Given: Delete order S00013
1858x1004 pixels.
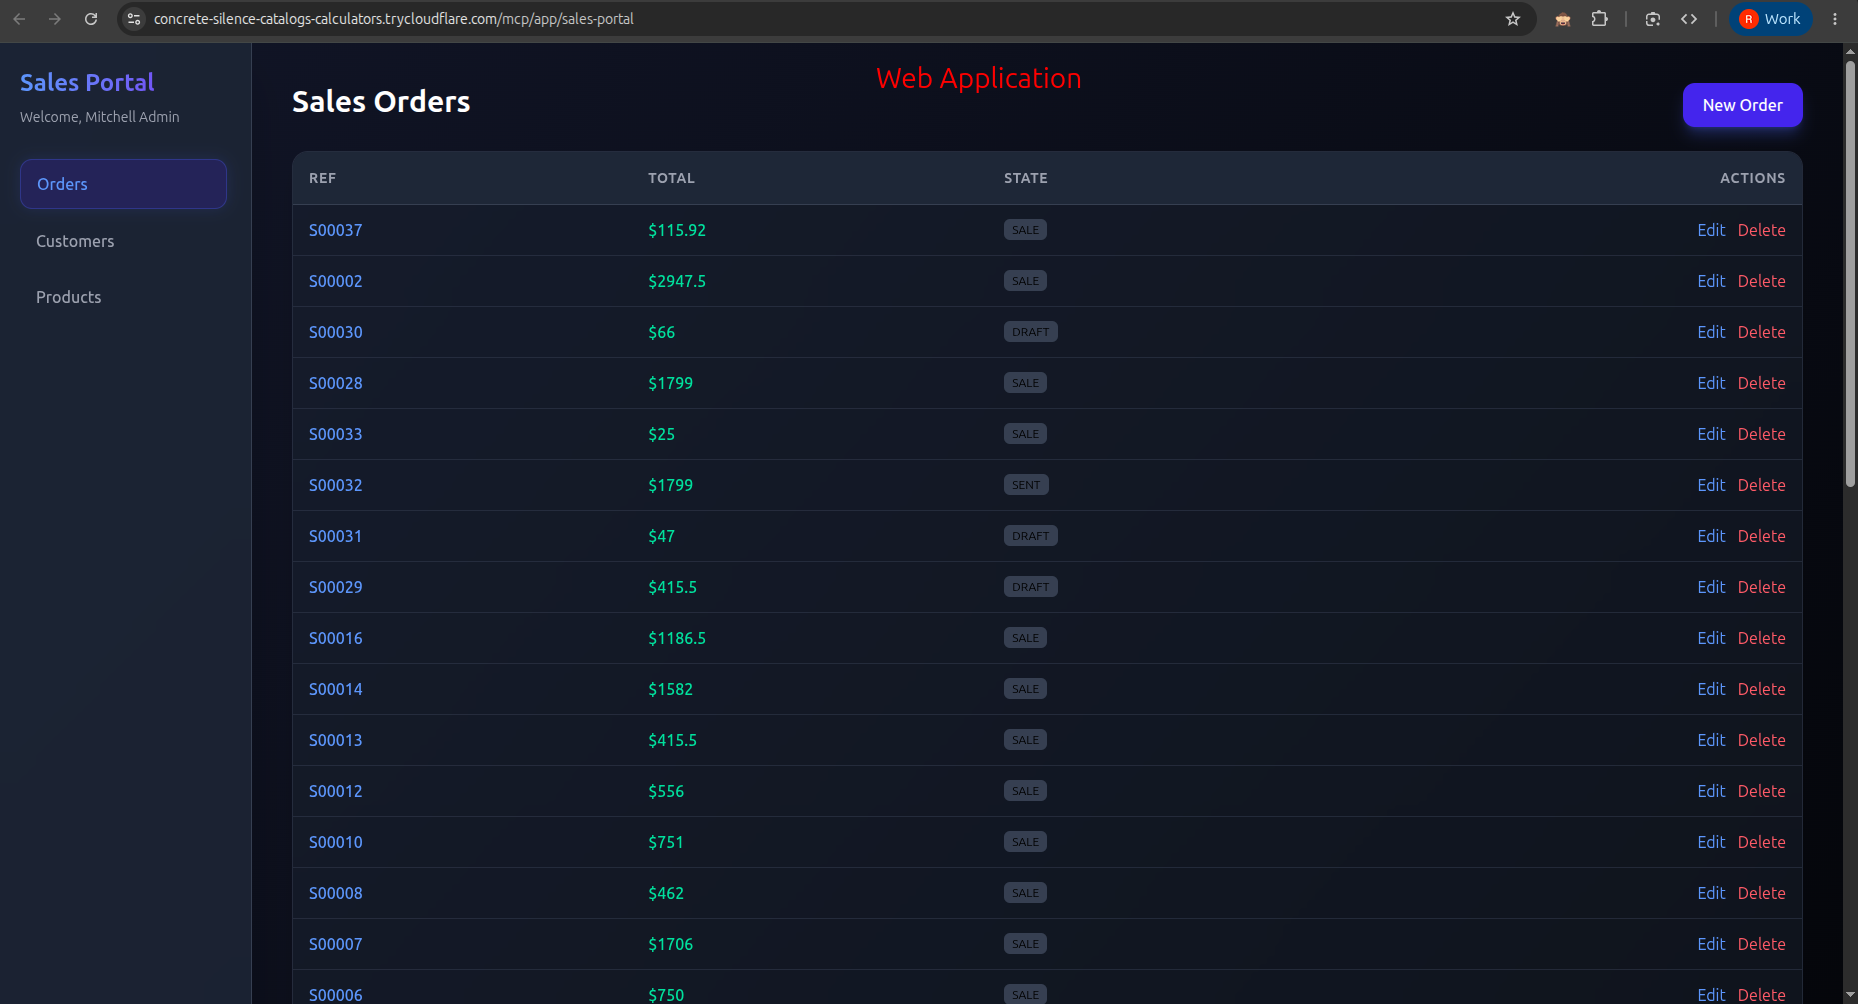Looking at the screenshot, I should click(x=1761, y=740).
